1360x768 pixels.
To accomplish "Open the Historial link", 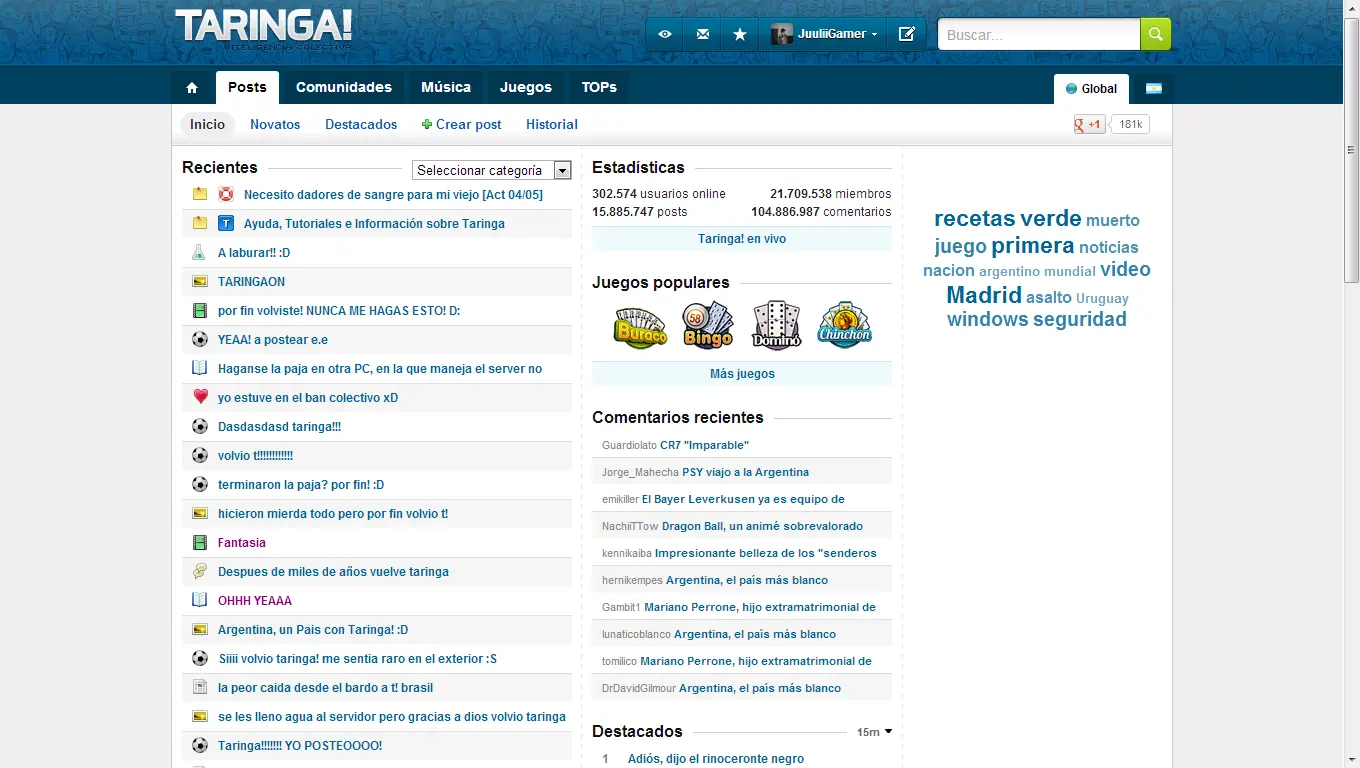I will (552, 124).
